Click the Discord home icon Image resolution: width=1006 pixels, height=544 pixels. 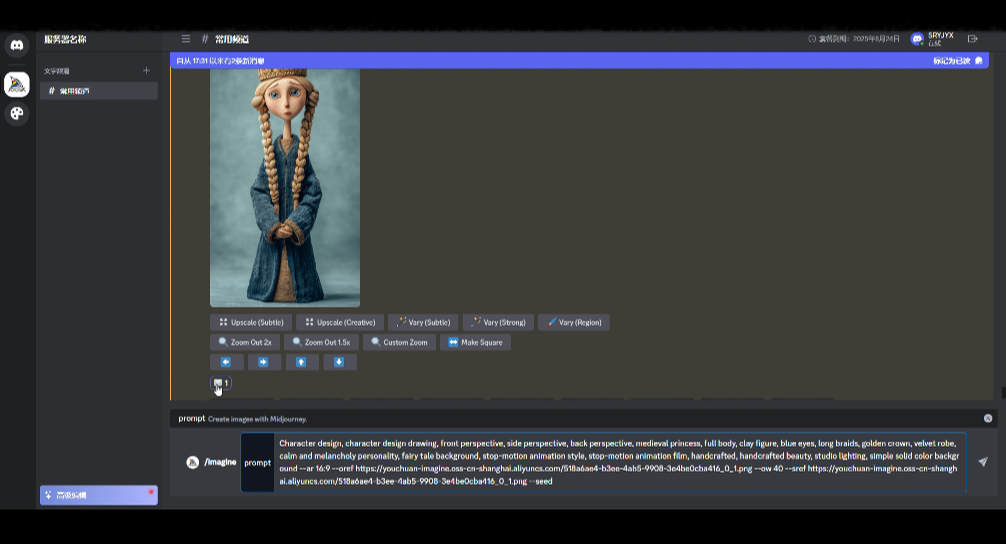[17, 45]
